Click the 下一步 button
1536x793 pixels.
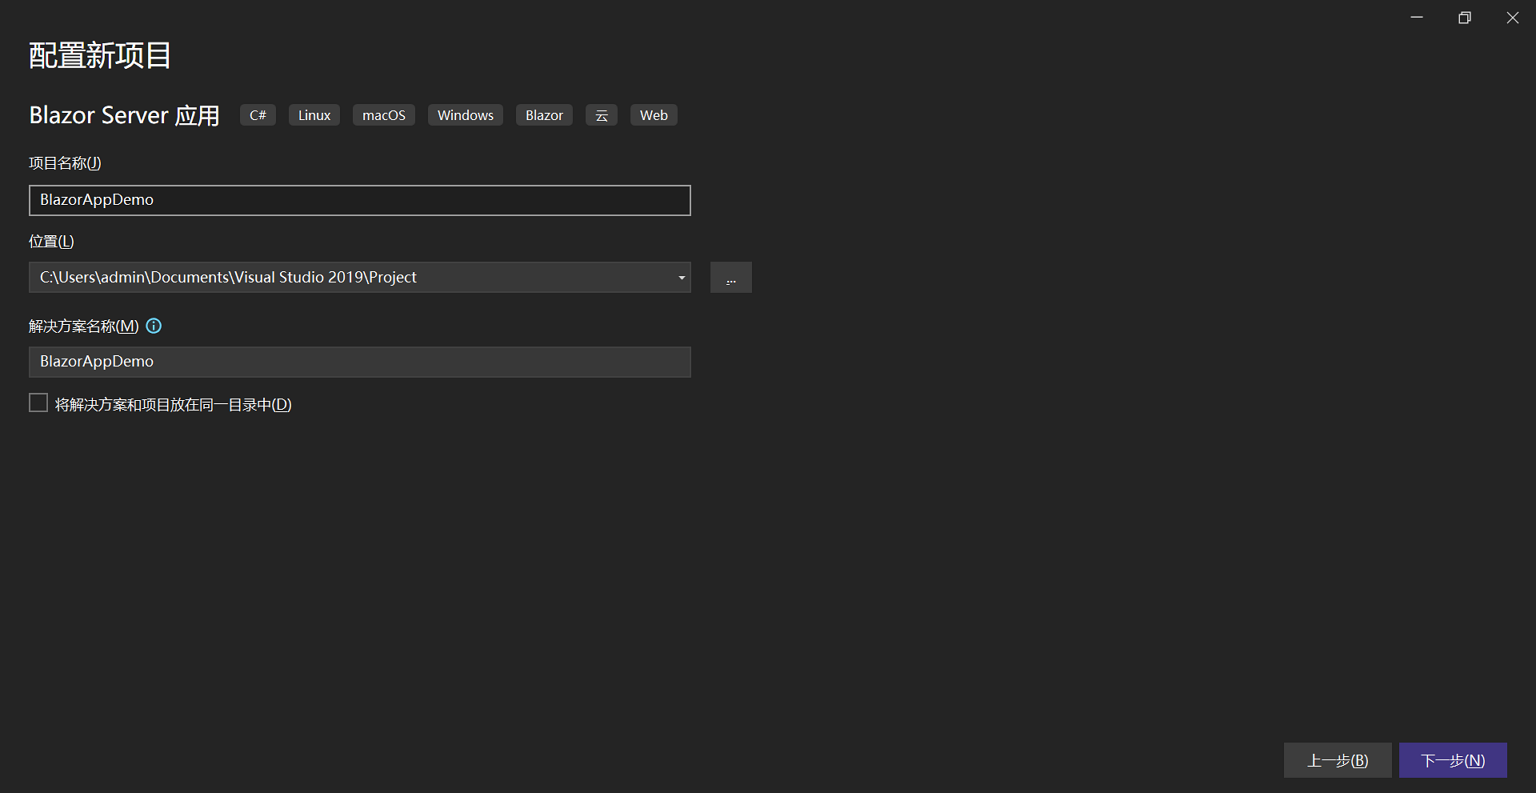tap(1452, 760)
